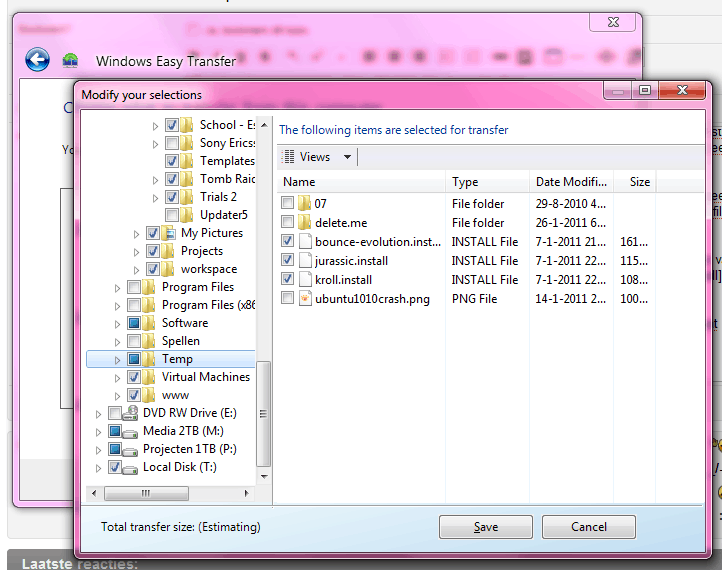Click the back arrow in Windows Easy Transfer
Image resolution: width=722 pixels, height=570 pixels.
[37, 60]
